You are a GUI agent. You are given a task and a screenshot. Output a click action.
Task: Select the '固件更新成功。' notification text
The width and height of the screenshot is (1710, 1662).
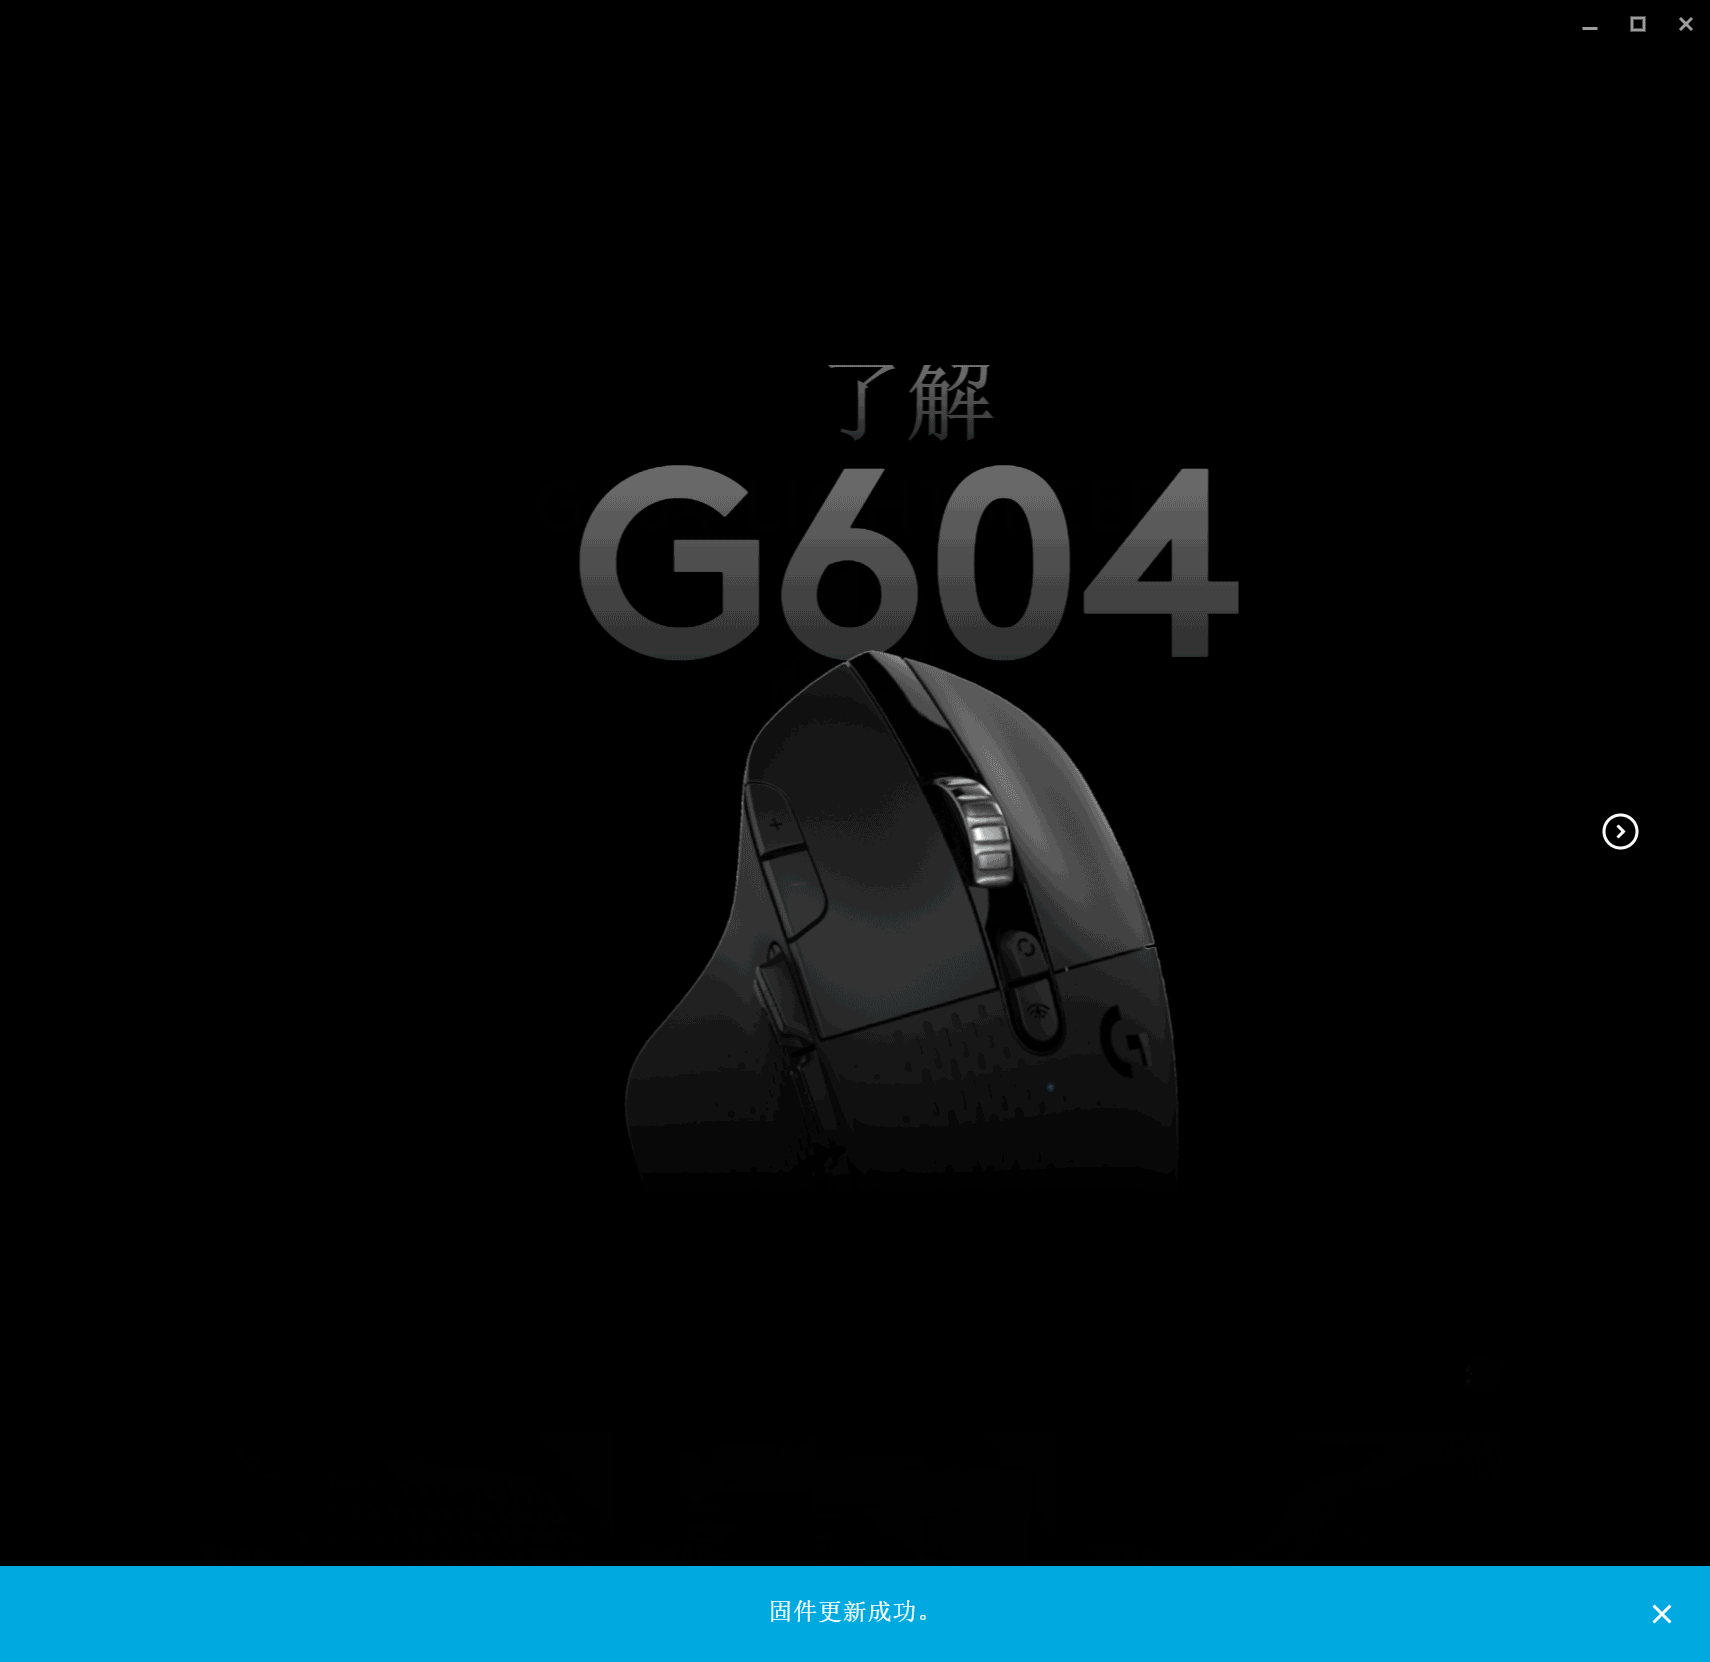tap(851, 1612)
